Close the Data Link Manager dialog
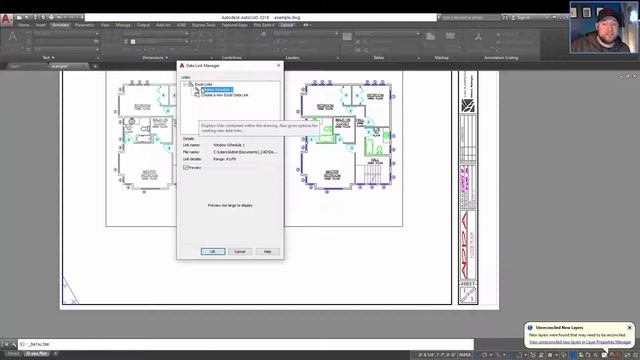640x360 pixels. (x=278, y=65)
